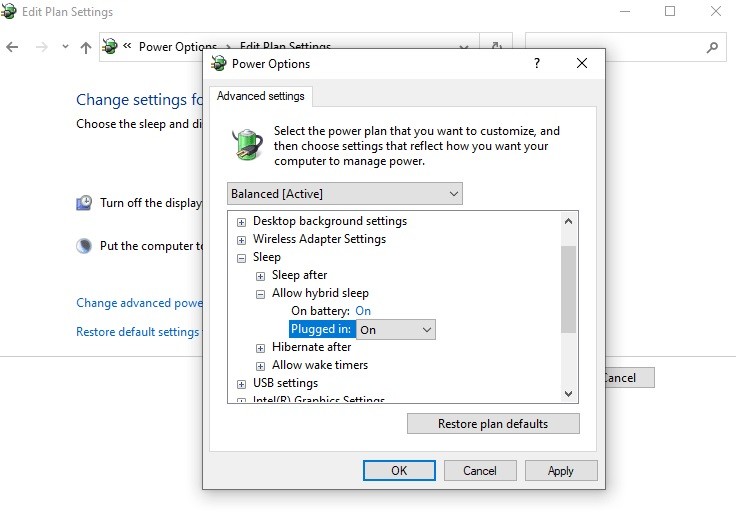The width and height of the screenshot is (736, 530).
Task: Click the Control Panel search box
Action: pos(626,47)
